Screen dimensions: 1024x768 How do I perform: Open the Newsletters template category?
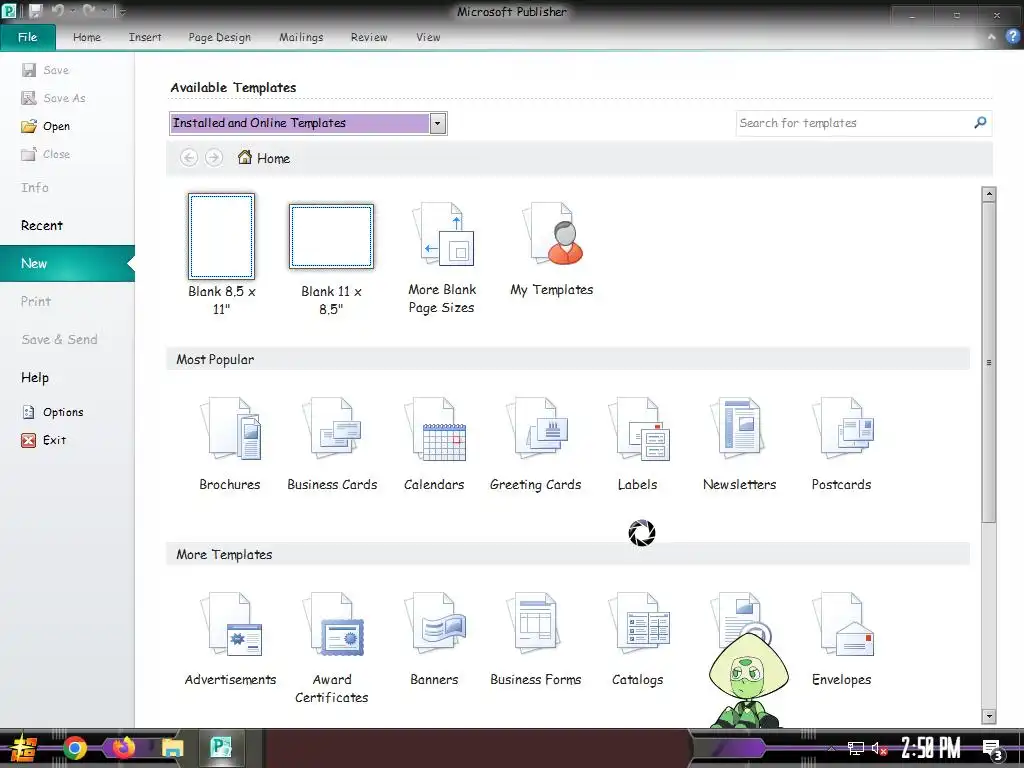[x=739, y=444]
